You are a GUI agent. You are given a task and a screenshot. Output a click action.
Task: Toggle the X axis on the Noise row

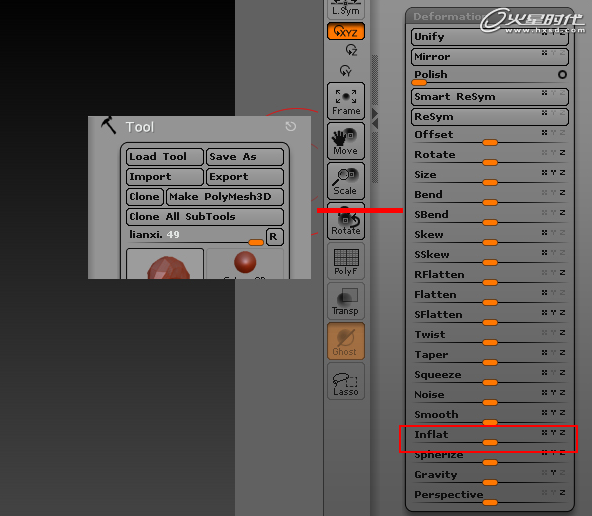tap(544, 393)
